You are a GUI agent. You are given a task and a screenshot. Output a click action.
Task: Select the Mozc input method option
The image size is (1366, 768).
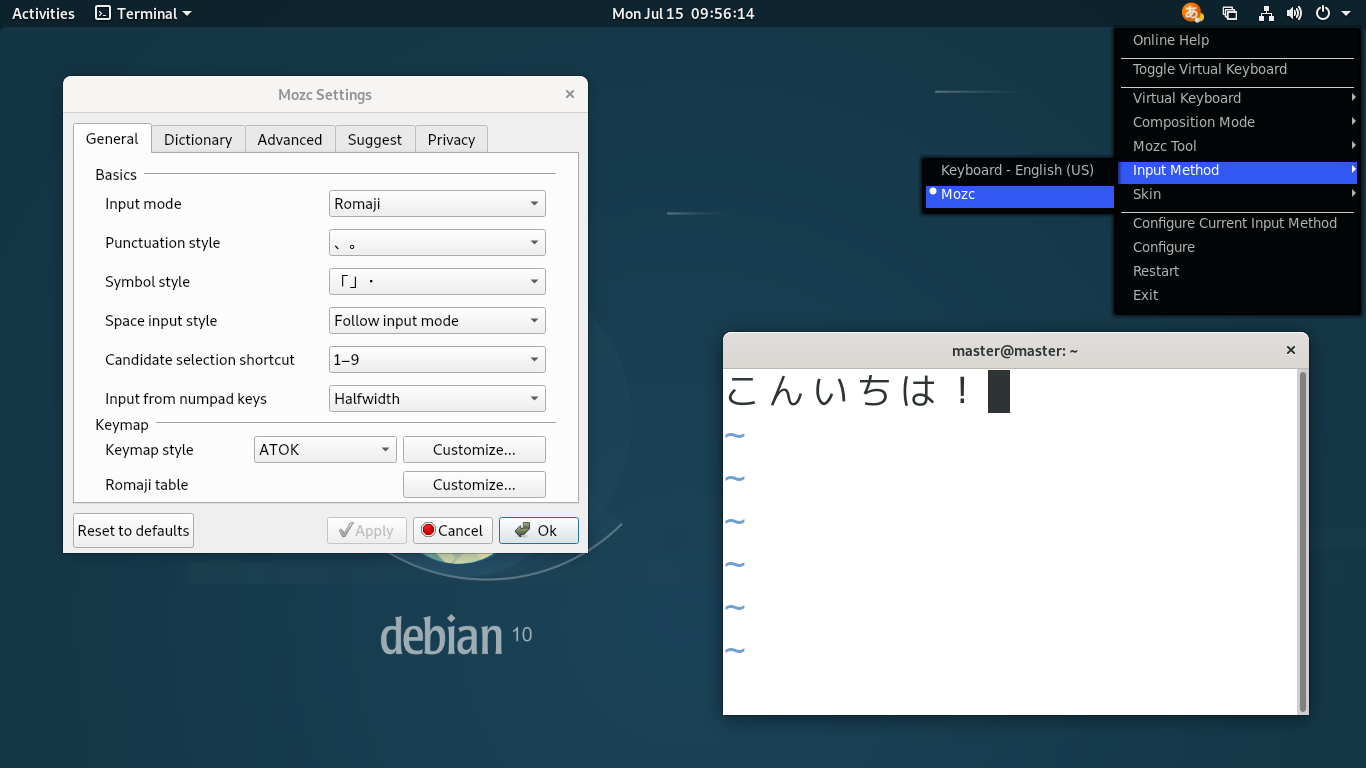click(1019, 195)
